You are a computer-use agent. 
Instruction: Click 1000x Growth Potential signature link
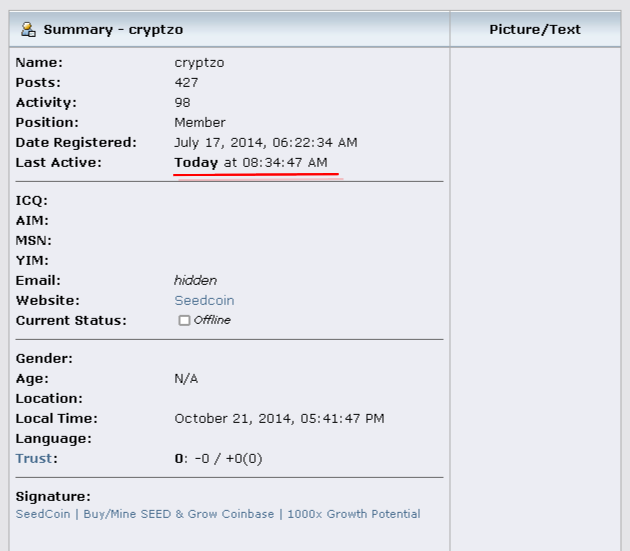point(354,514)
